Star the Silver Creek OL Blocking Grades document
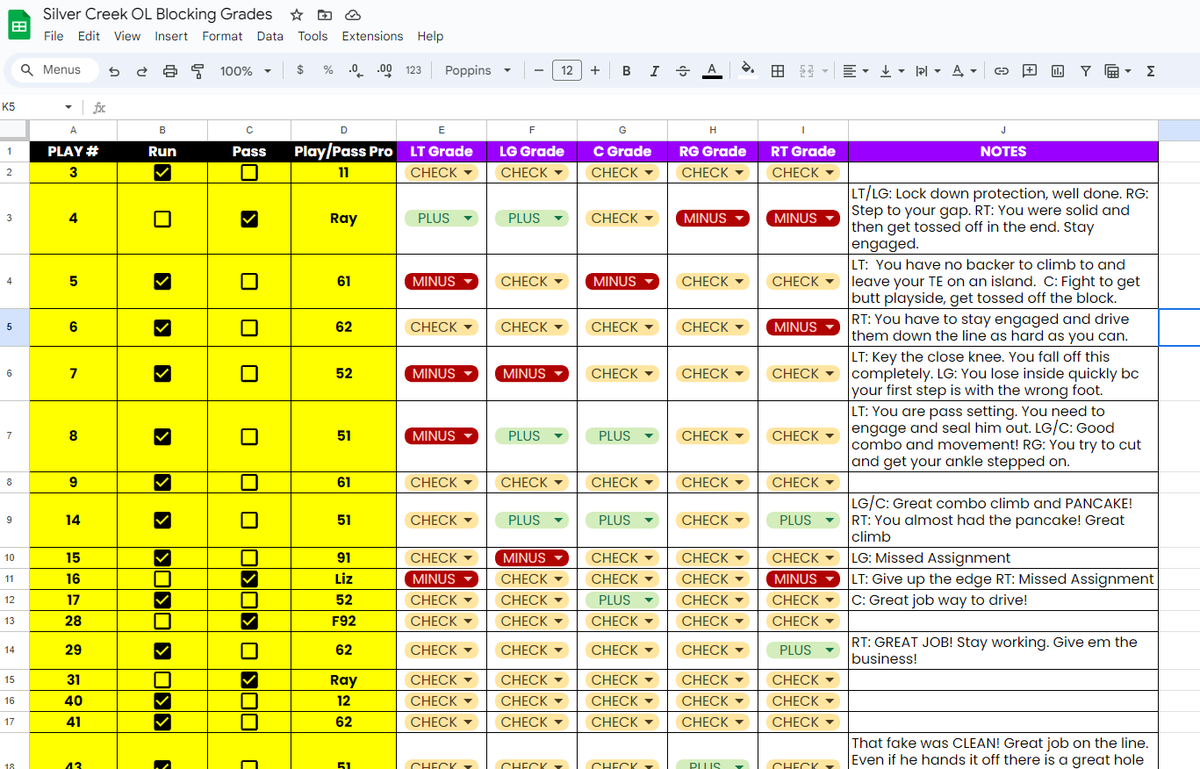Viewport: 1200px width, 769px height. click(297, 15)
